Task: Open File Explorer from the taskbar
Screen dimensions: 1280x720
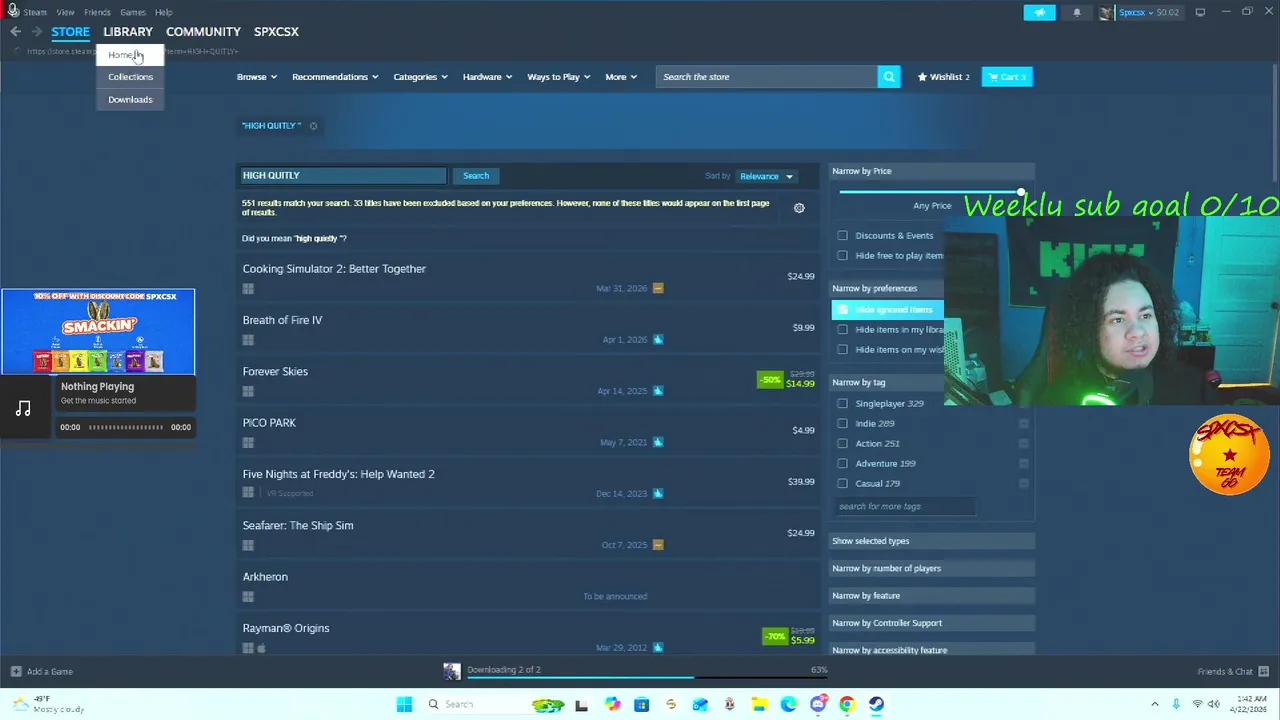Action: point(758,704)
